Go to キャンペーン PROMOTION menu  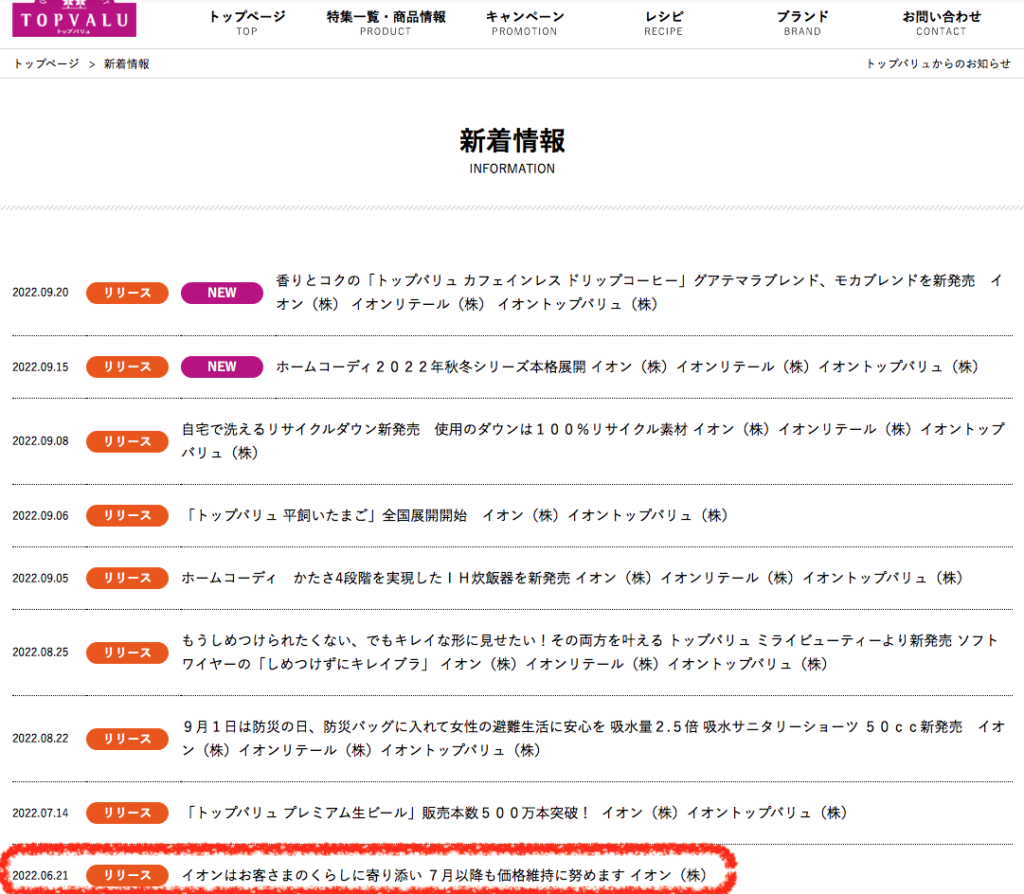click(x=524, y=23)
